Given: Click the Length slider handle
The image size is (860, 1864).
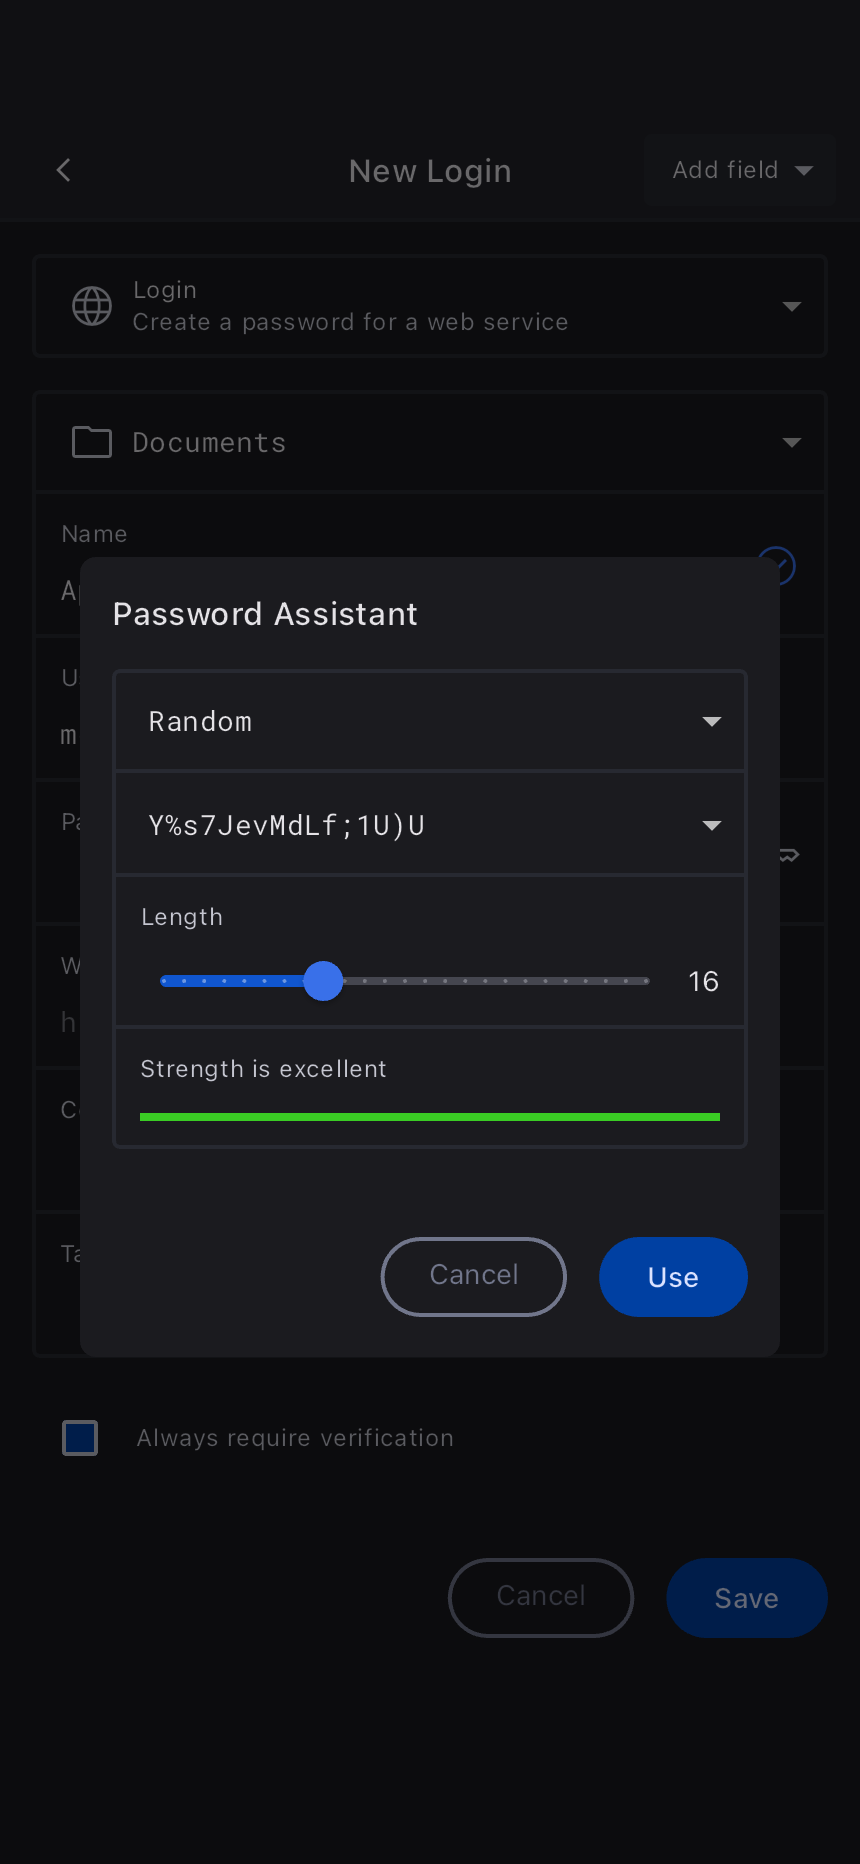Looking at the screenshot, I should (323, 981).
